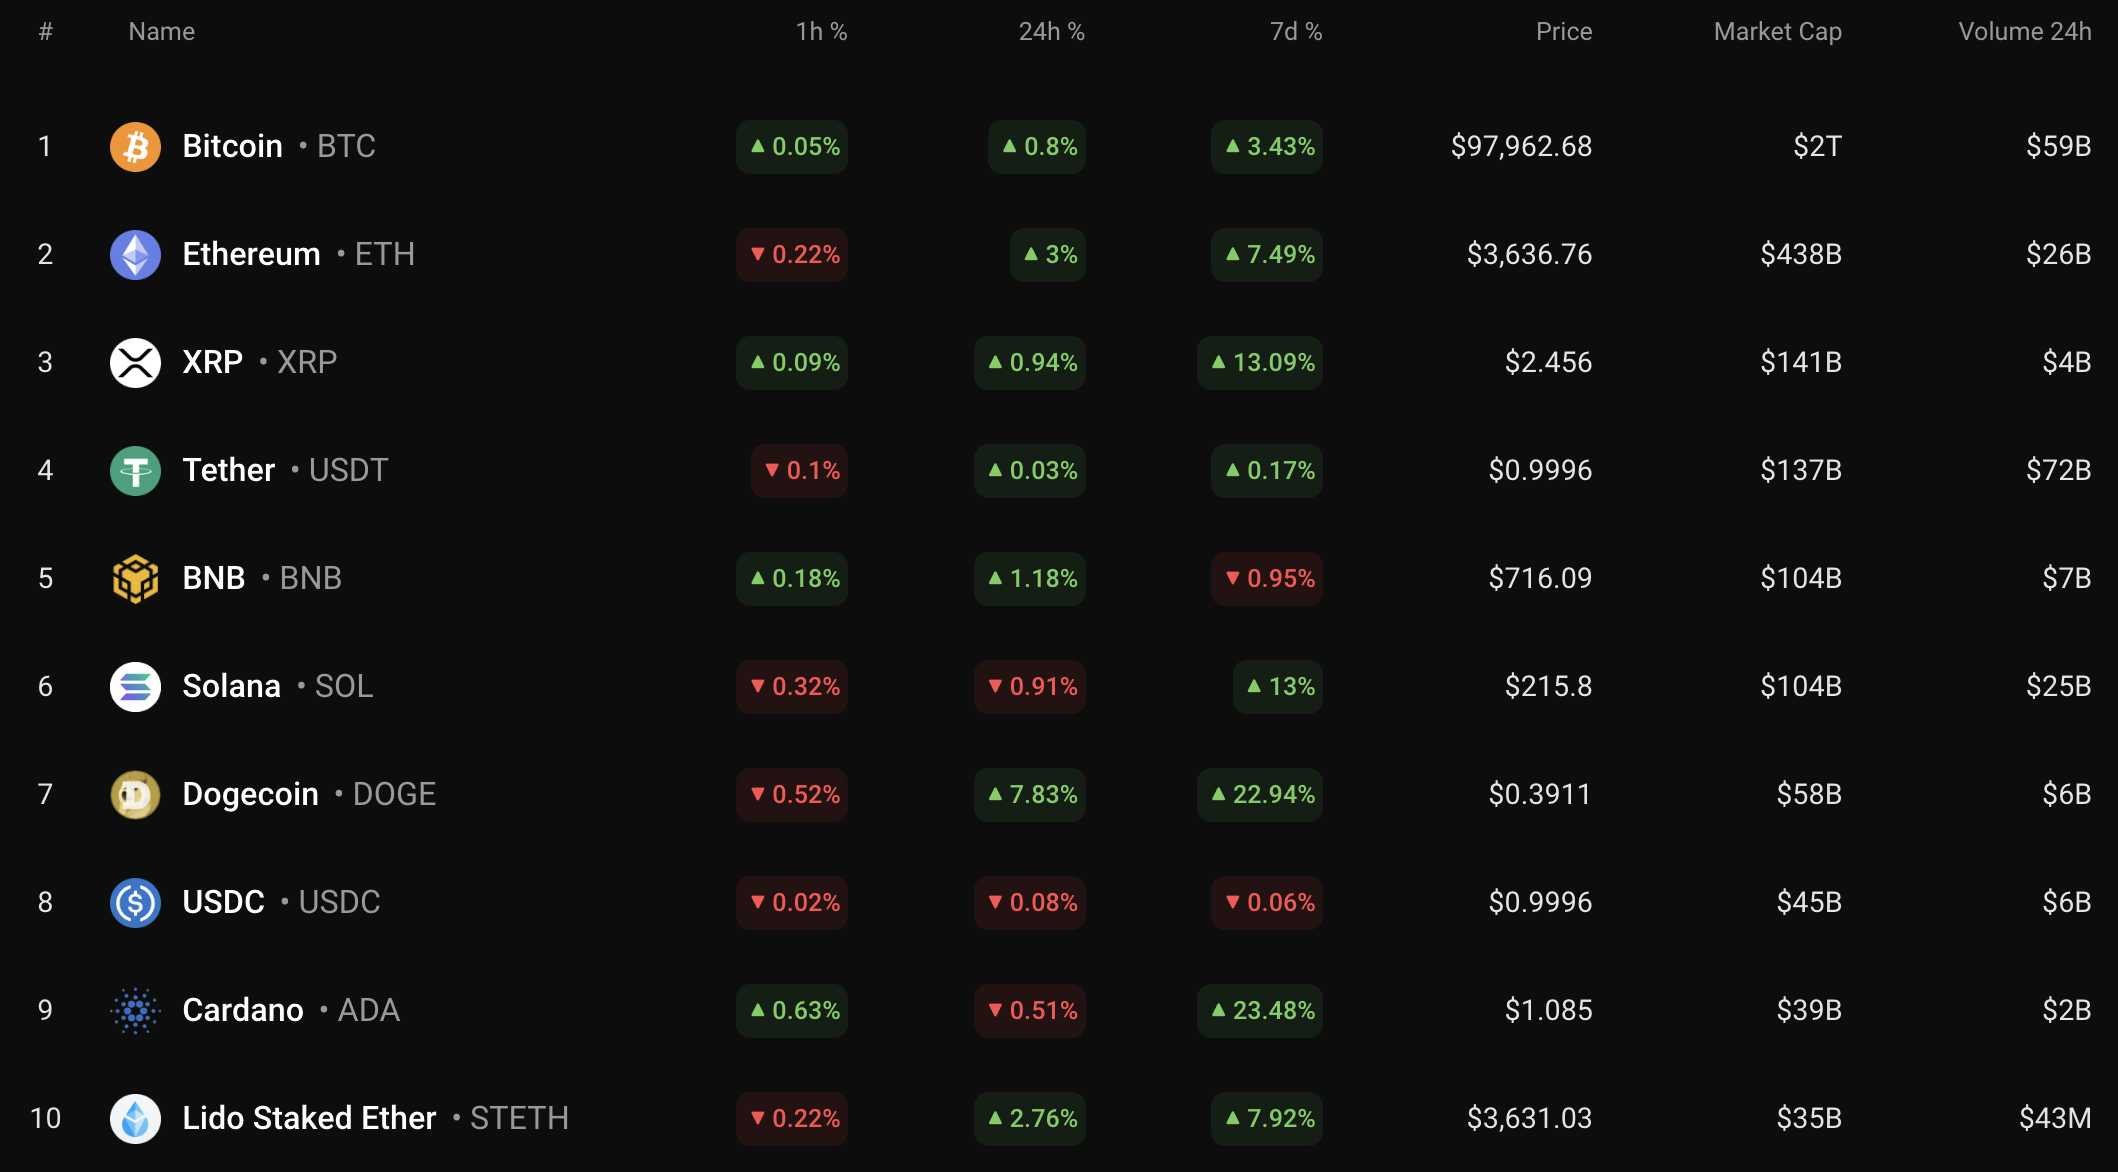This screenshot has width=2118, height=1172.
Task: Click Bitcoin's price value $97,962.68
Action: point(1521,147)
